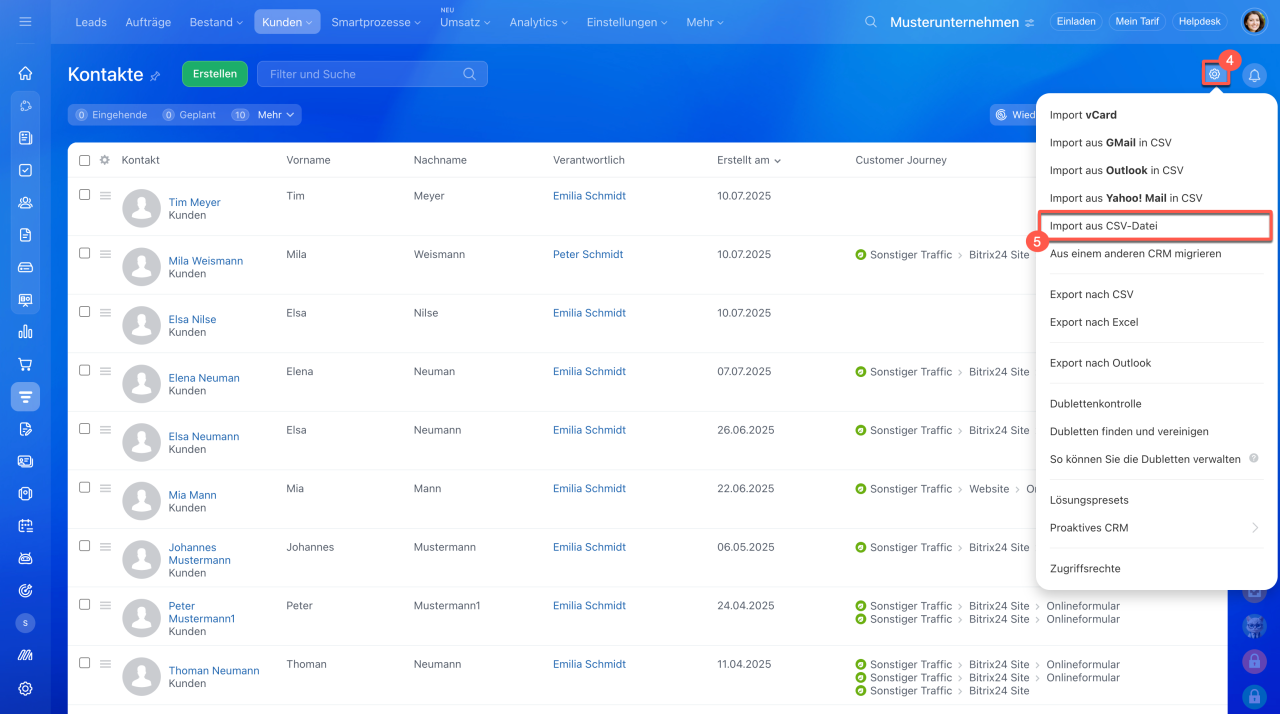The width and height of the screenshot is (1280, 714).
Task: Open the row actions menu for Elena Neuman
Action: 105,371
